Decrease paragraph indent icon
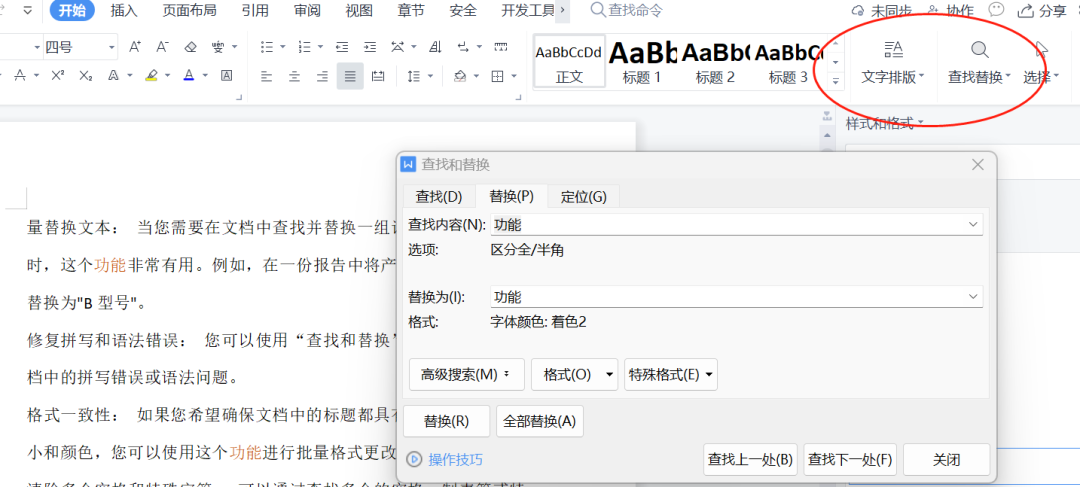This screenshot has width=1080, height=487. tap(342, 47)
